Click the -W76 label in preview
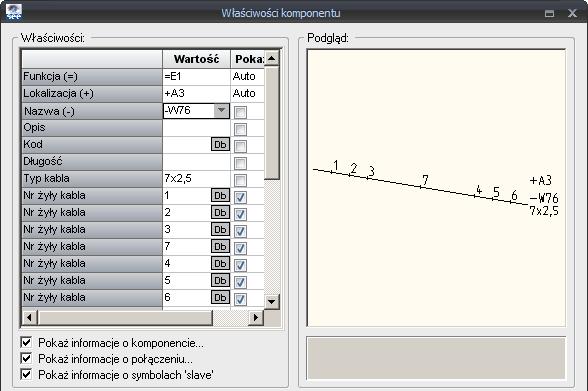588x391 pixels. pos(544,198)
